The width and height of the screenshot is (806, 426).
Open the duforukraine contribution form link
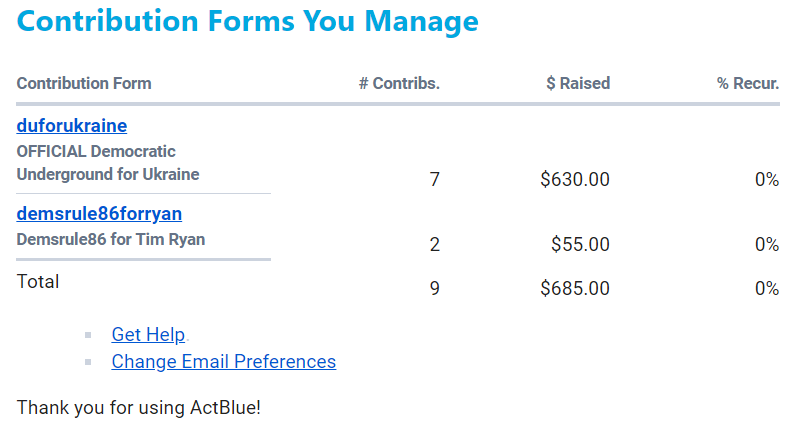click(x=72, y=126)
